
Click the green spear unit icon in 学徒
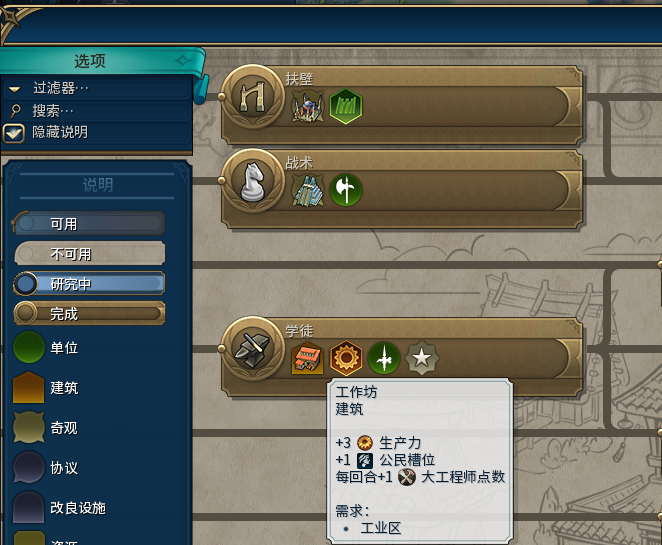click(384, 358)
